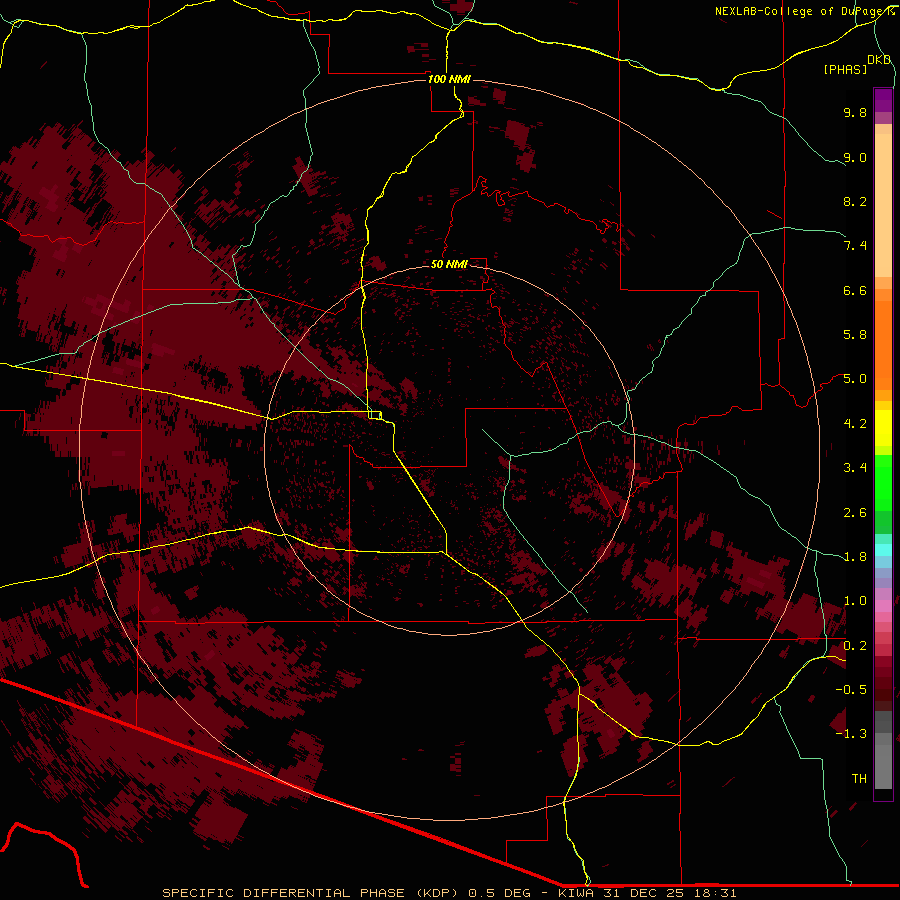
Task: Click the 100 NMI range ring label
Action: tap(449, 79)
